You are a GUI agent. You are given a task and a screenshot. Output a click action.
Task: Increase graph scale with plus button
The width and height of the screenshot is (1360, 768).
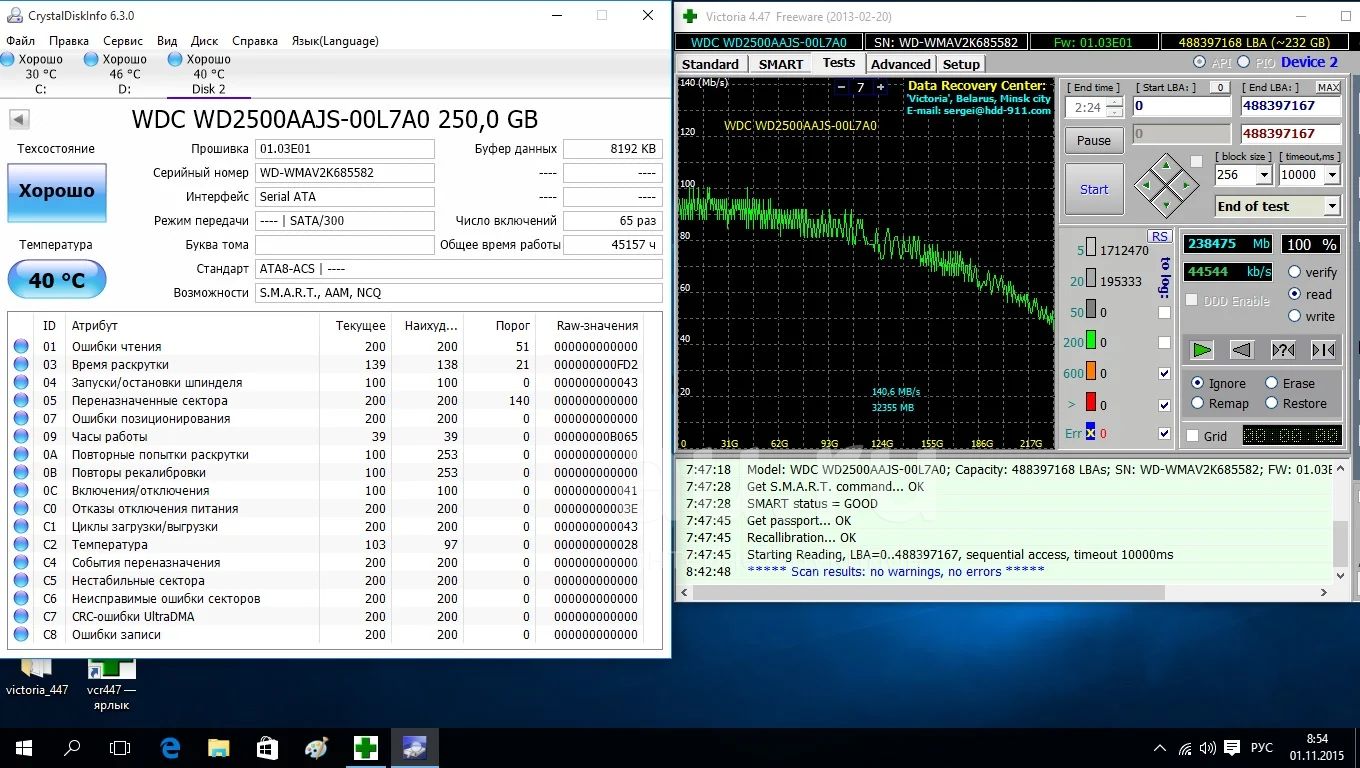880,87
